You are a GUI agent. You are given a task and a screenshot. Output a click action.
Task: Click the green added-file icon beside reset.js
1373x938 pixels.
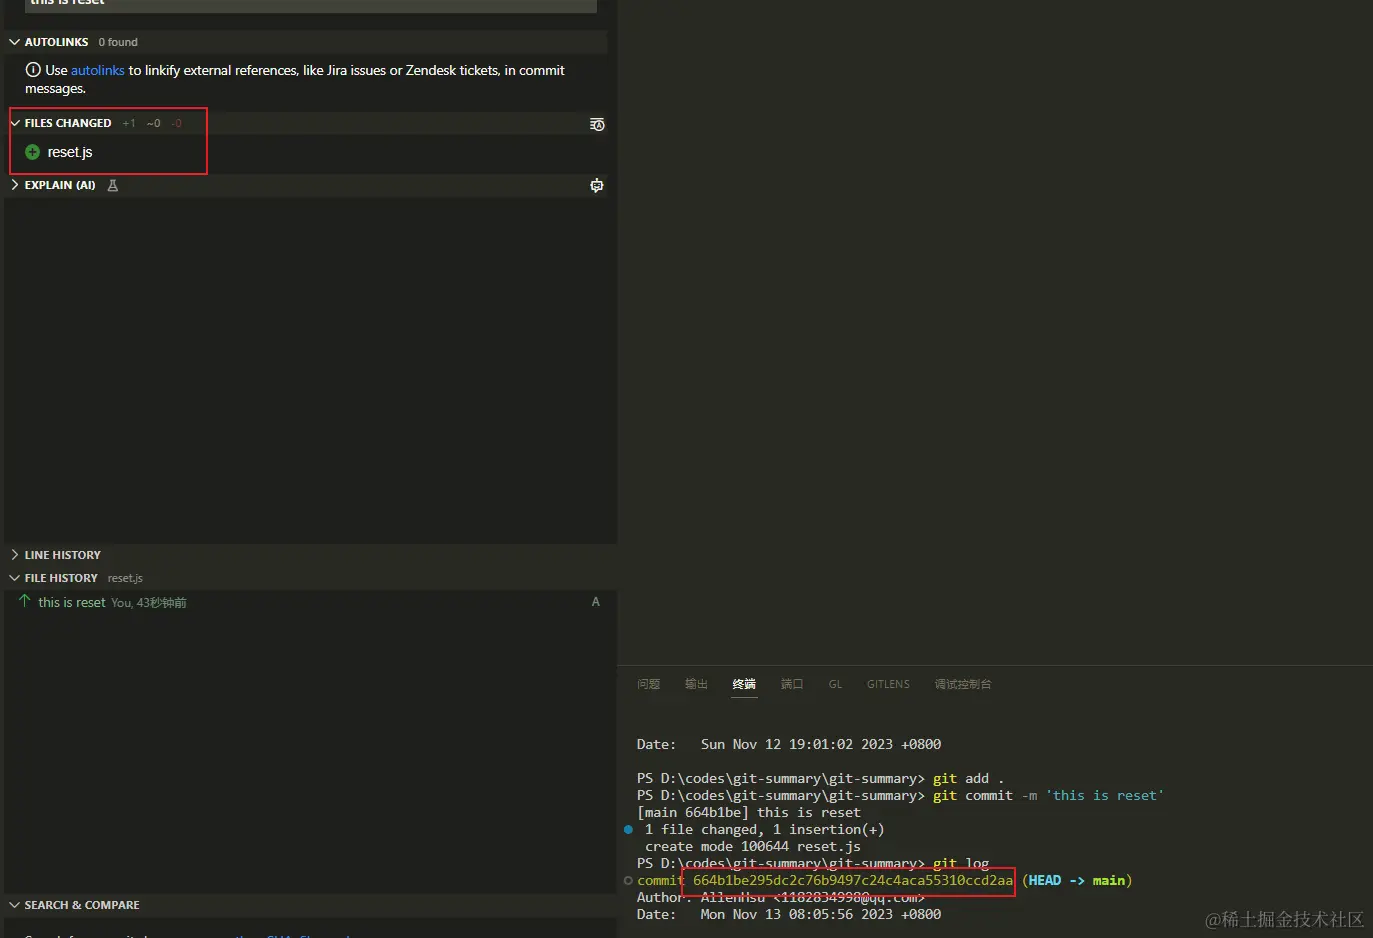[32, 152]
